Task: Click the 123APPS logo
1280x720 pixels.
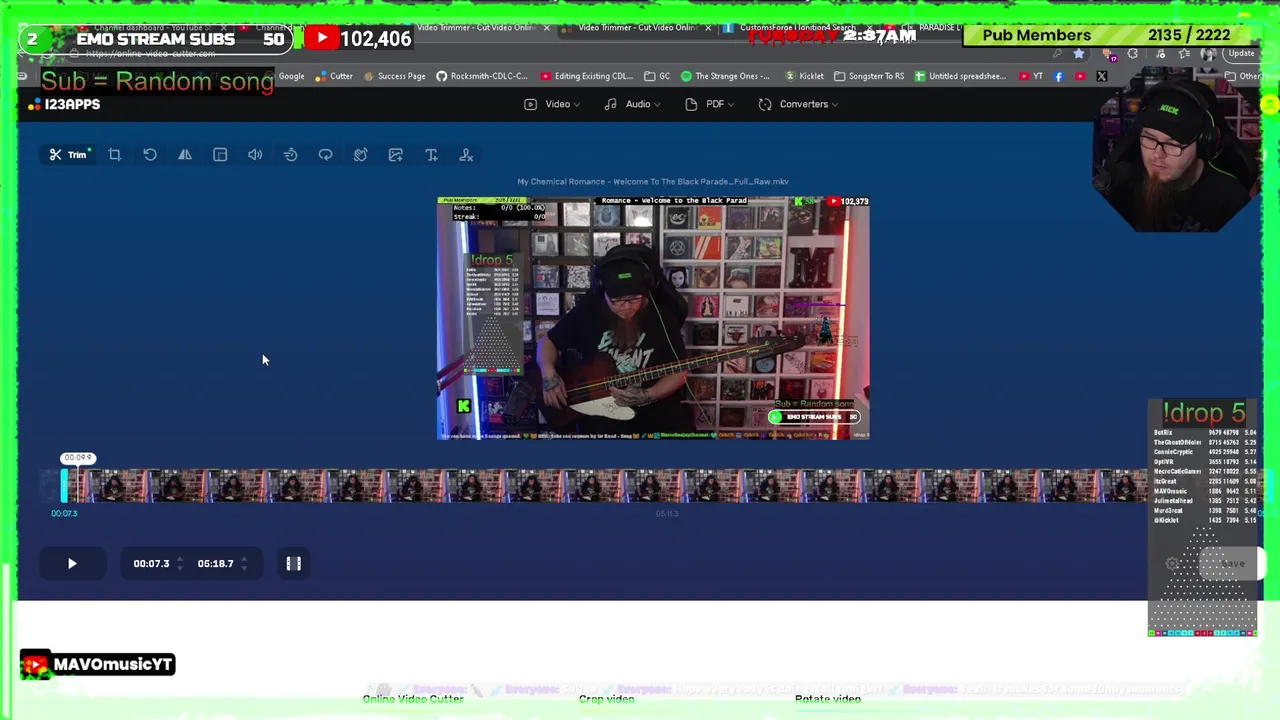Action: (x=65, y=104)
